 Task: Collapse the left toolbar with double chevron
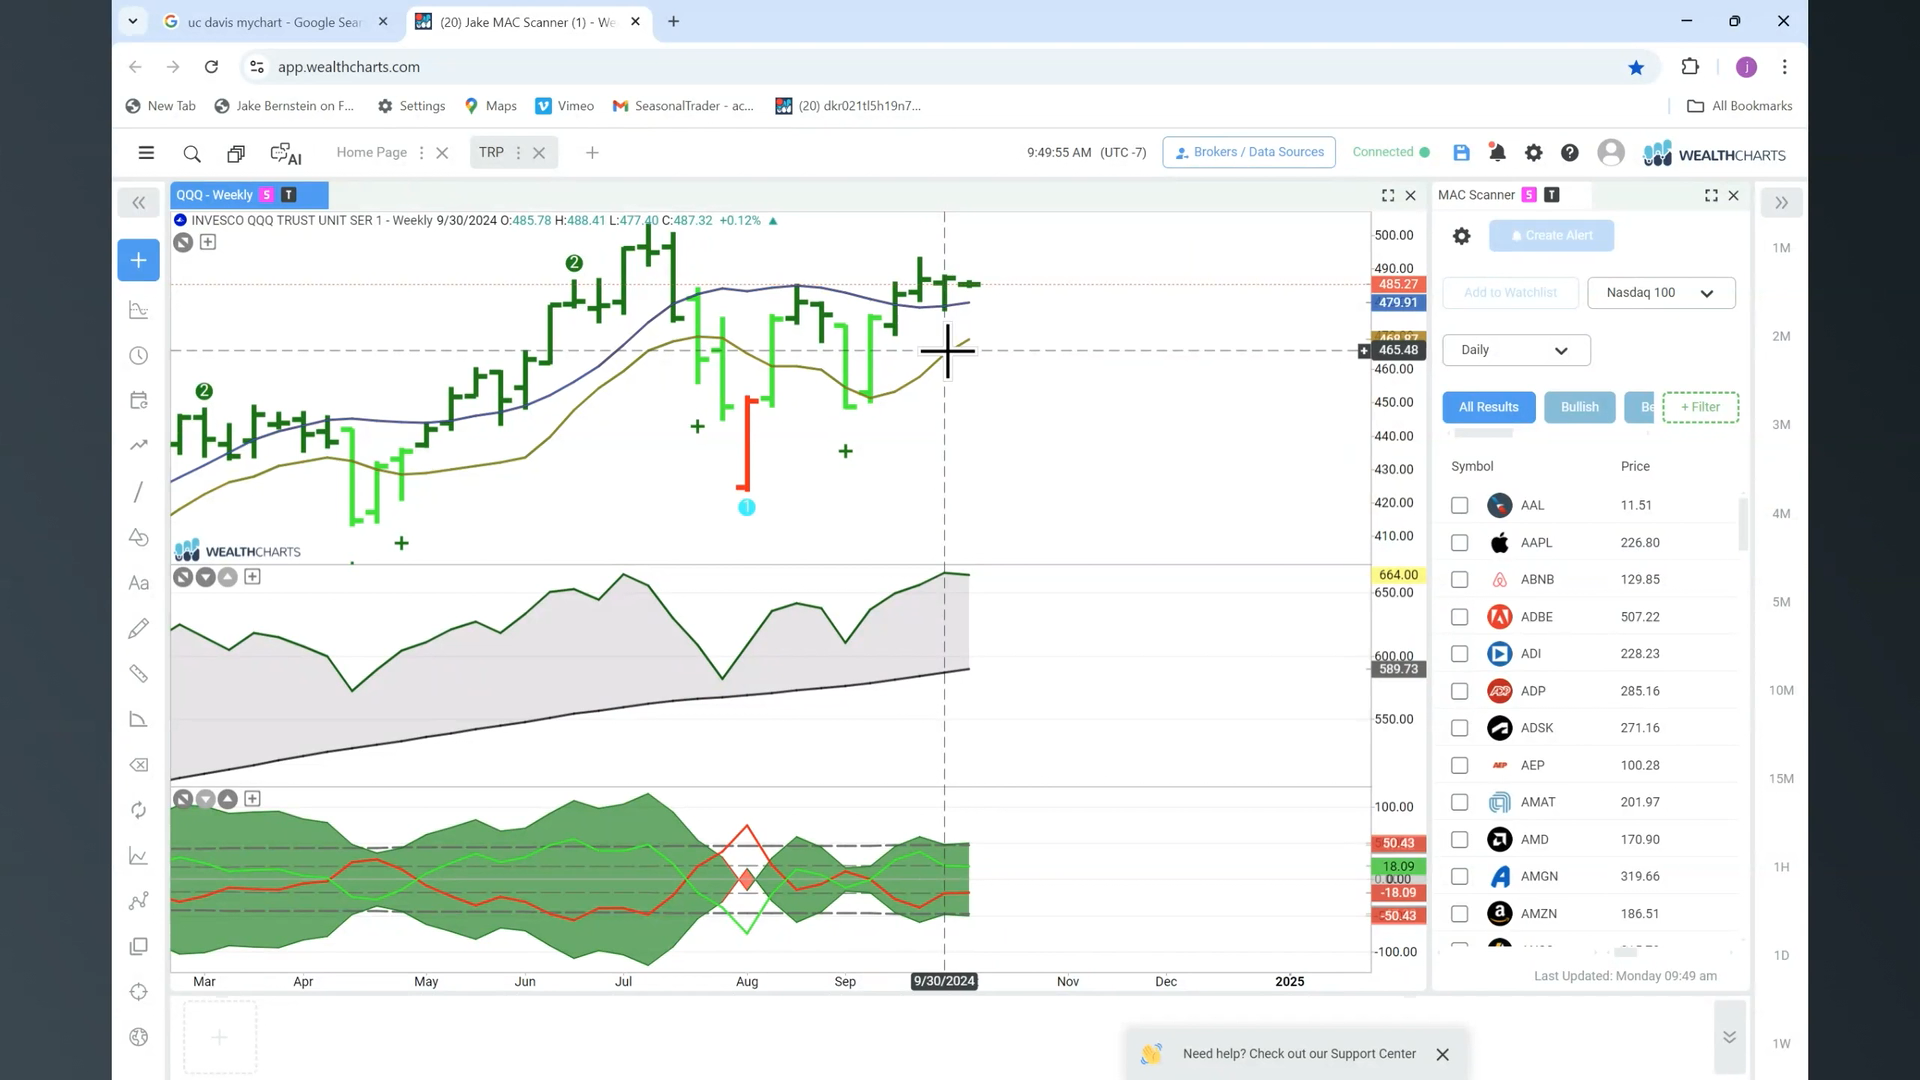139,203
